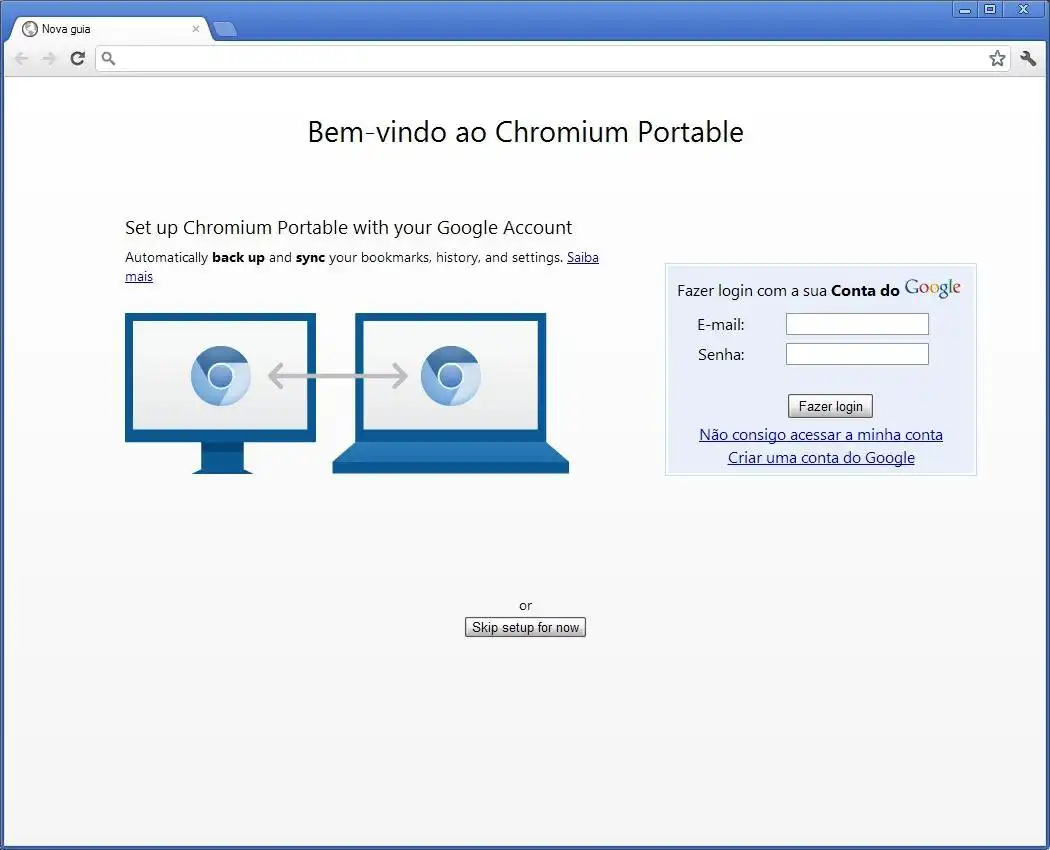Click the laptop sync illustration
Image resolution: width=1050 pixels, height=850 pixels.
click(451, 393)
